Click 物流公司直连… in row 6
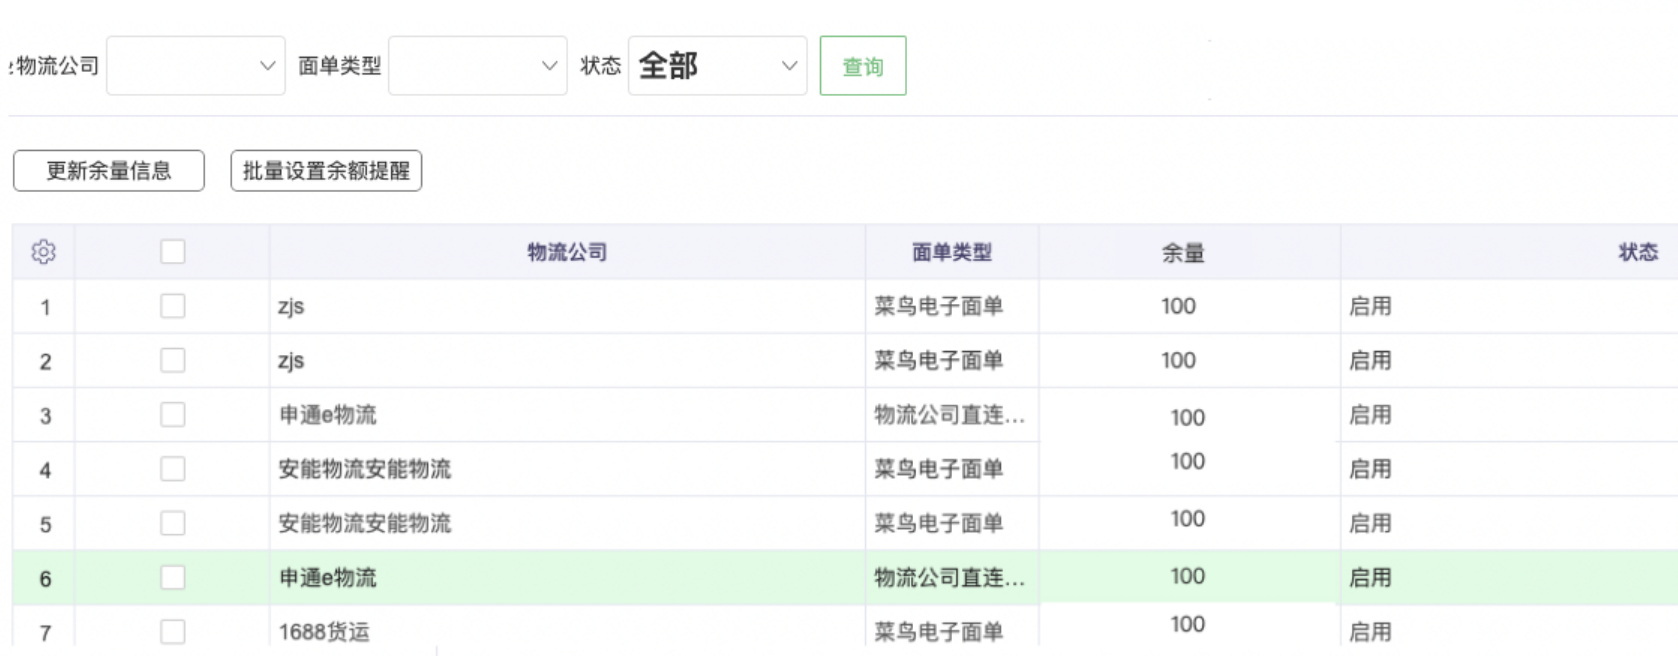The height and width of the screenshot is (656, 1678). (950, 577)
